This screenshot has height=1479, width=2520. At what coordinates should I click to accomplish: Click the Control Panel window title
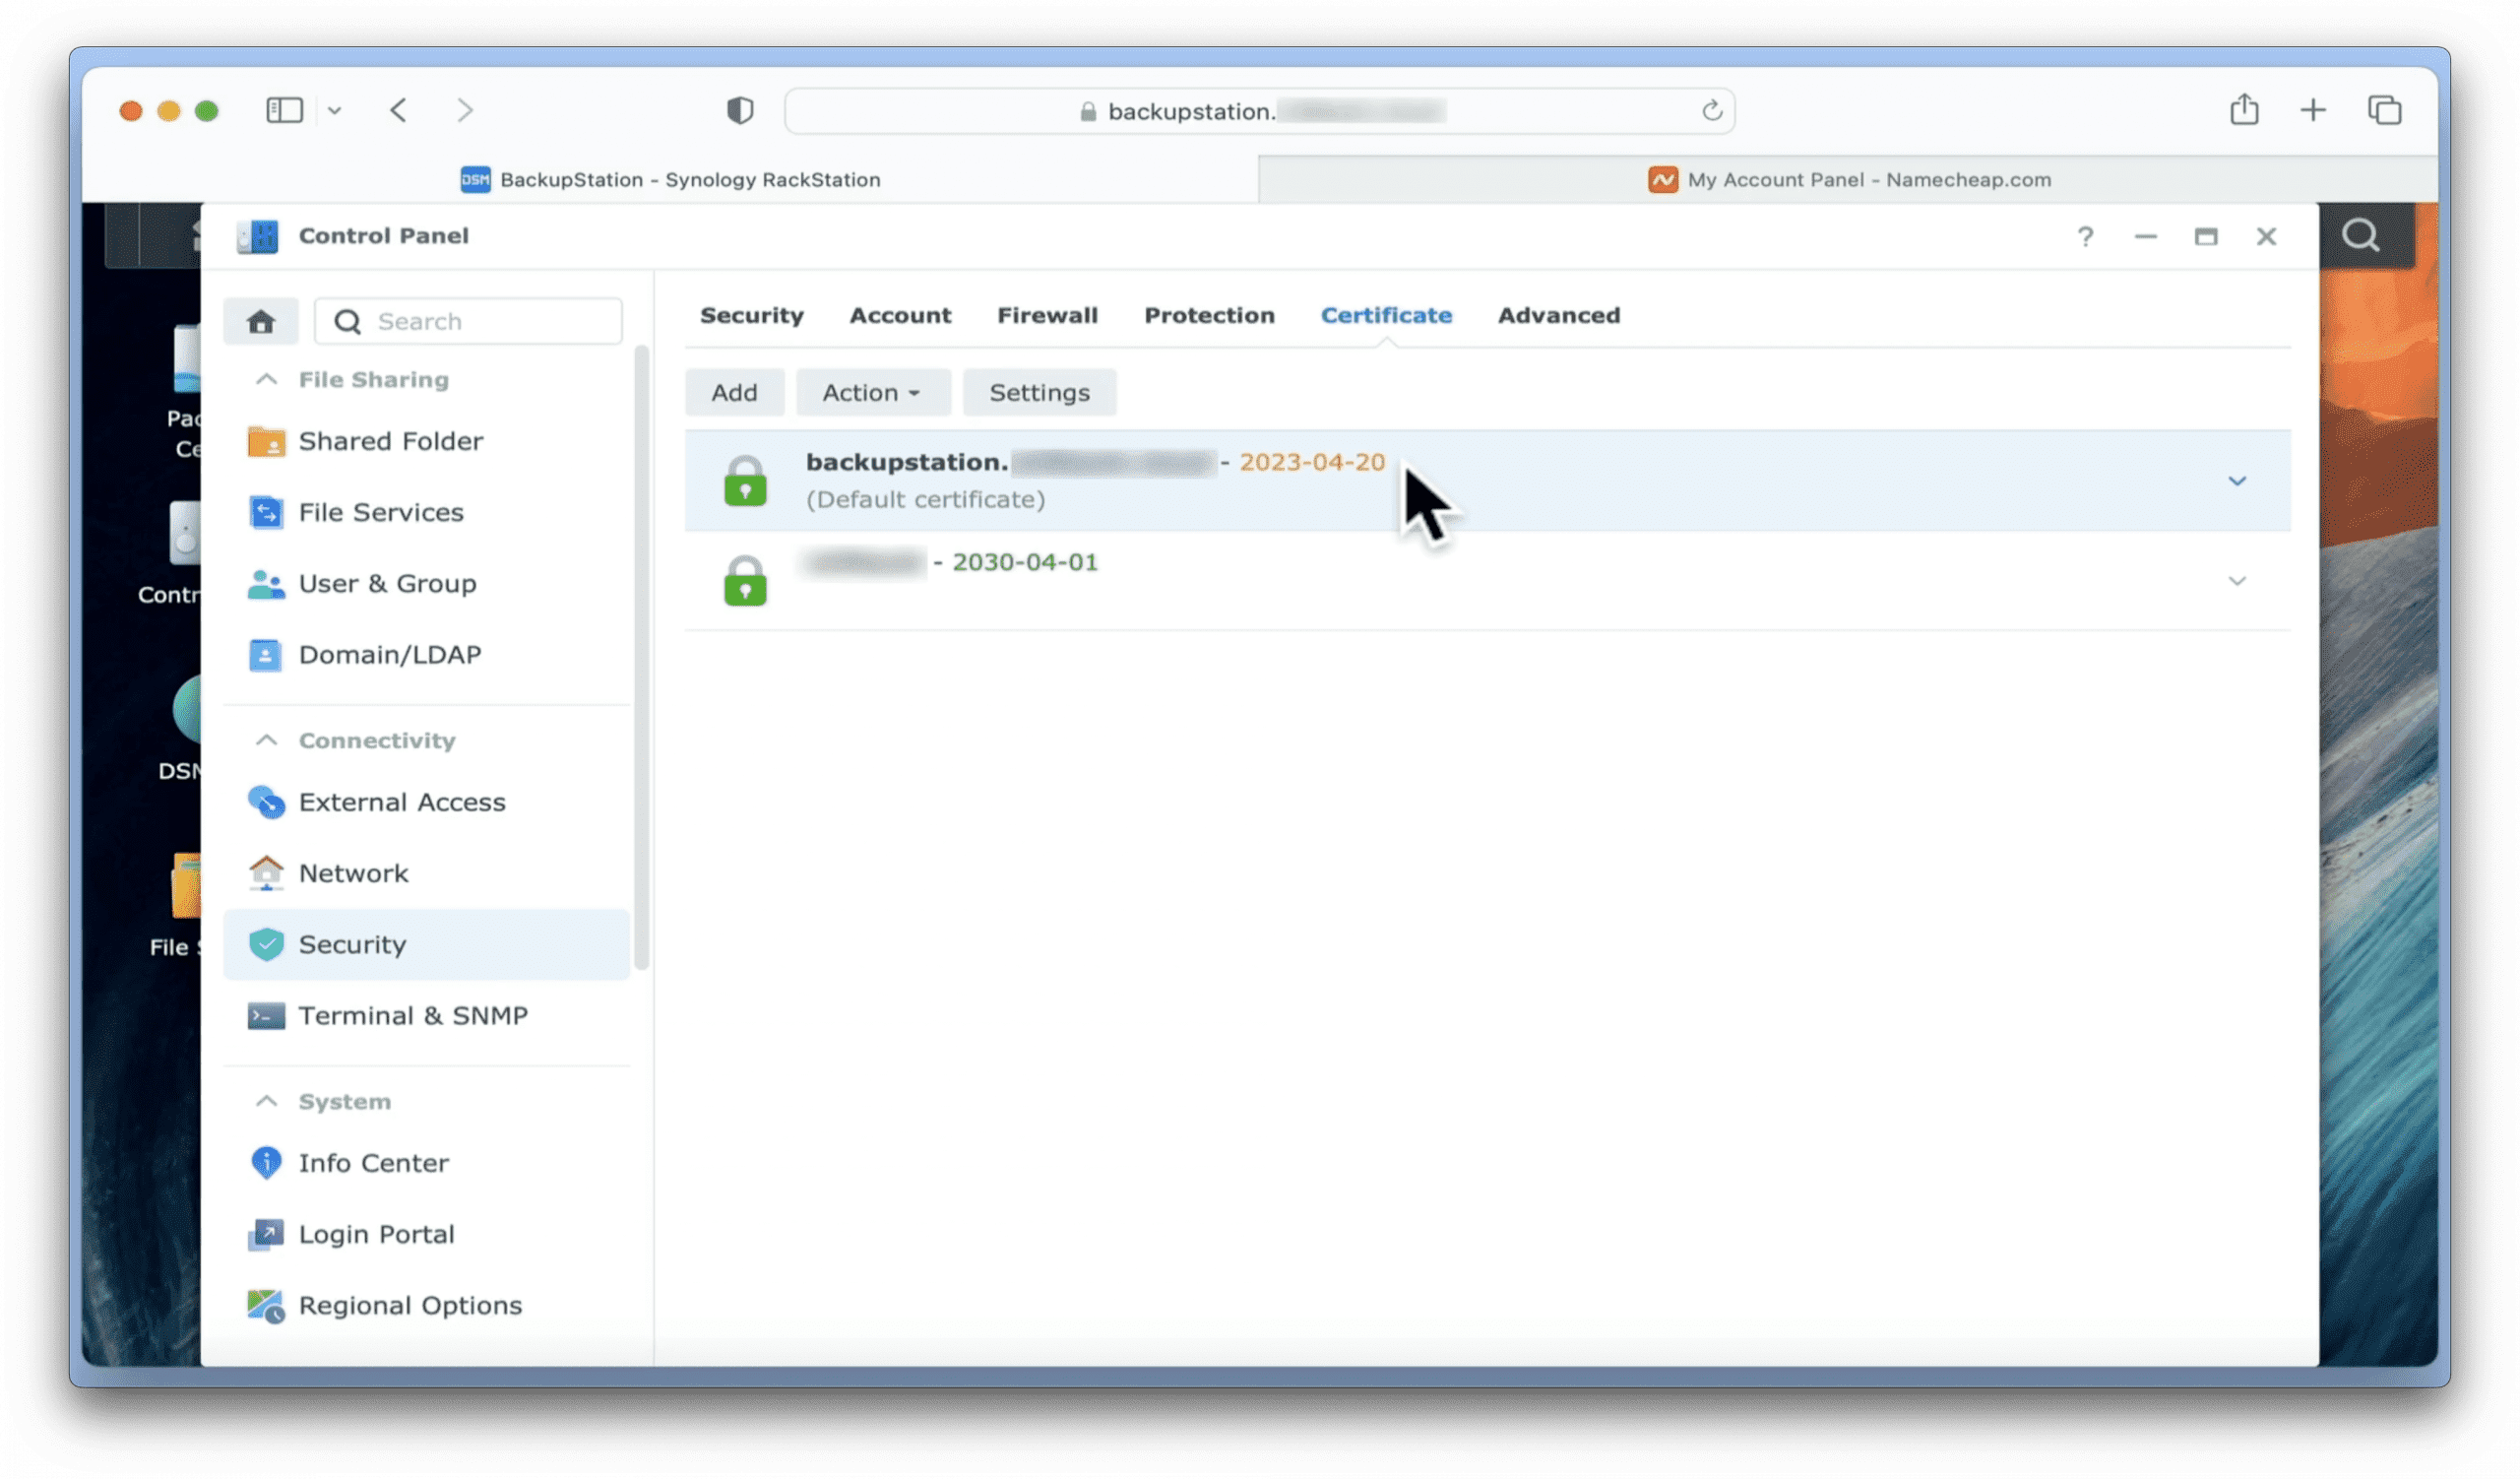click(383, 236)
